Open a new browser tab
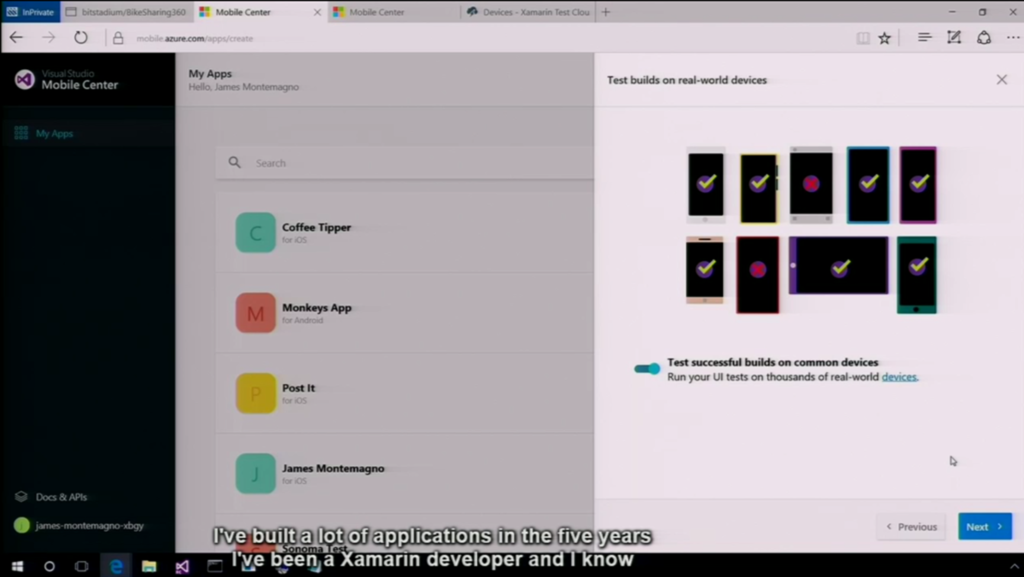The height and width of the screenshot is (577, 1024). point(606,12)
